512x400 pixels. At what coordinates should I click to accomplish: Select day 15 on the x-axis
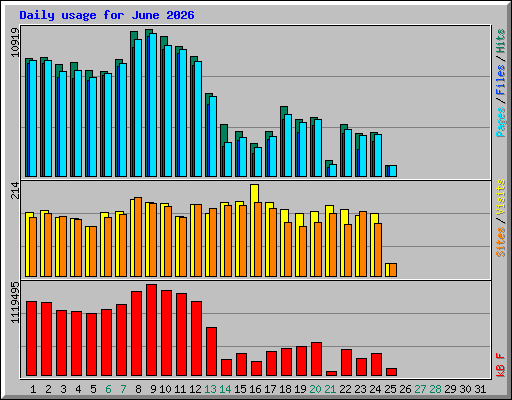tap(240, 389)
